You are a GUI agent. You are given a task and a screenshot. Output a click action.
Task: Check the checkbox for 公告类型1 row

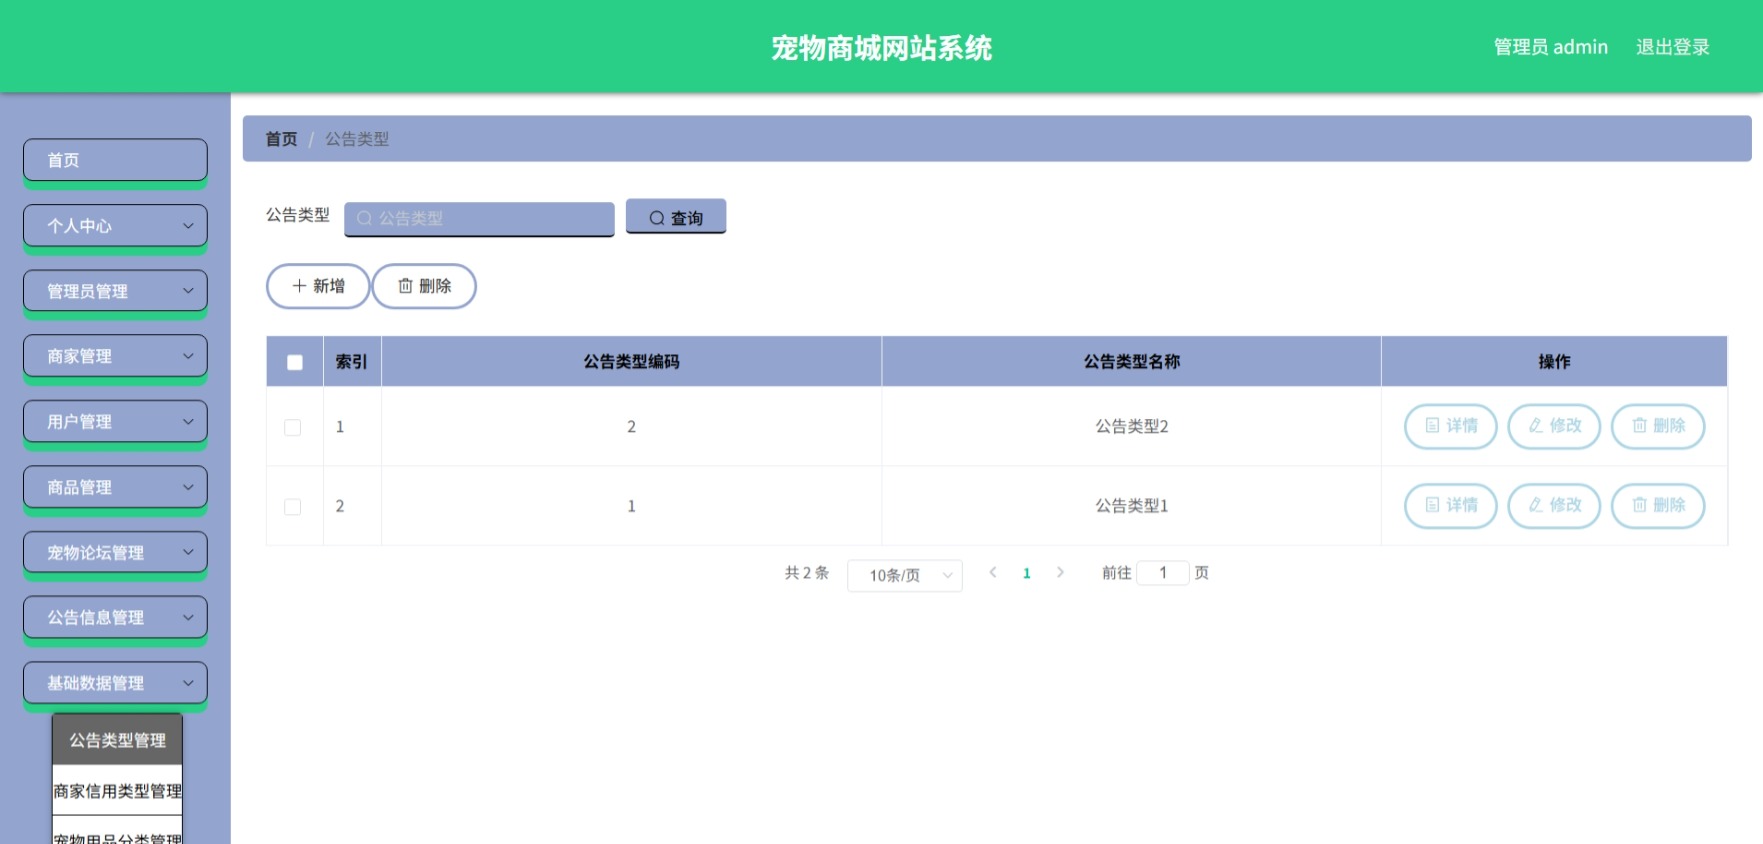(293, 507)
